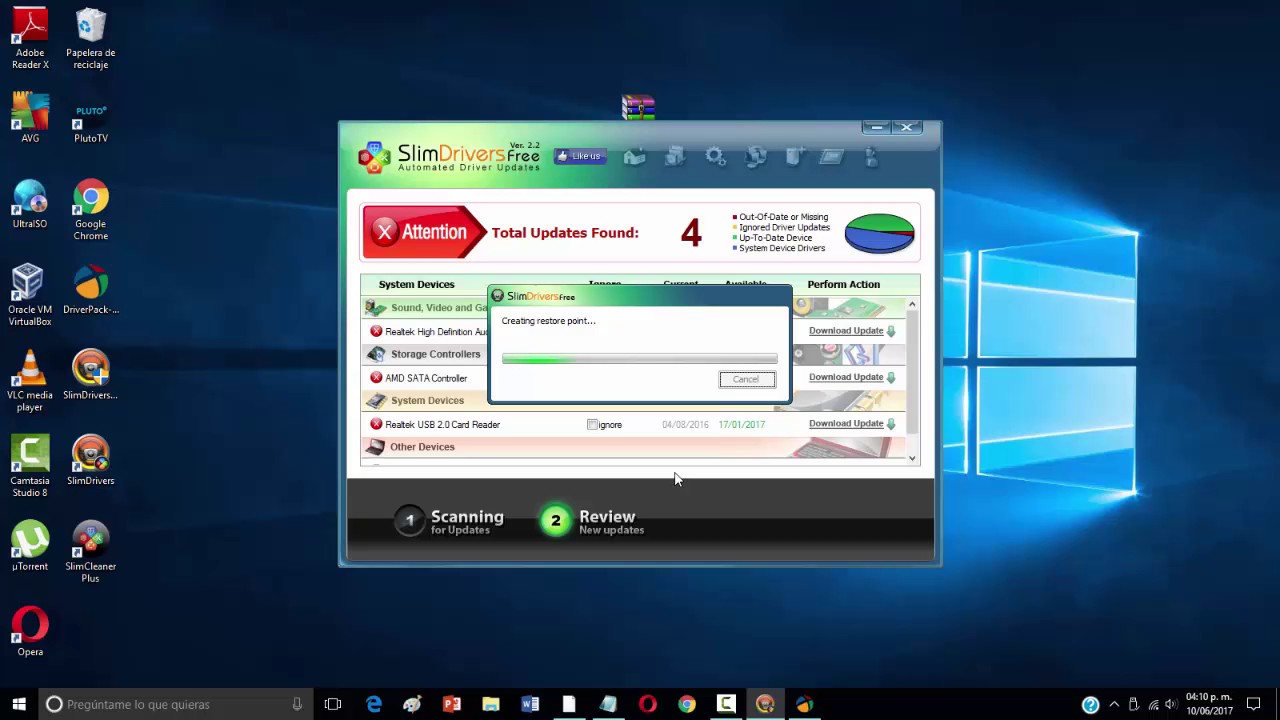Open Papelera de reciclaje desktop icon
This screenshot has width=1280, height=720.
(x=91, y=38)
